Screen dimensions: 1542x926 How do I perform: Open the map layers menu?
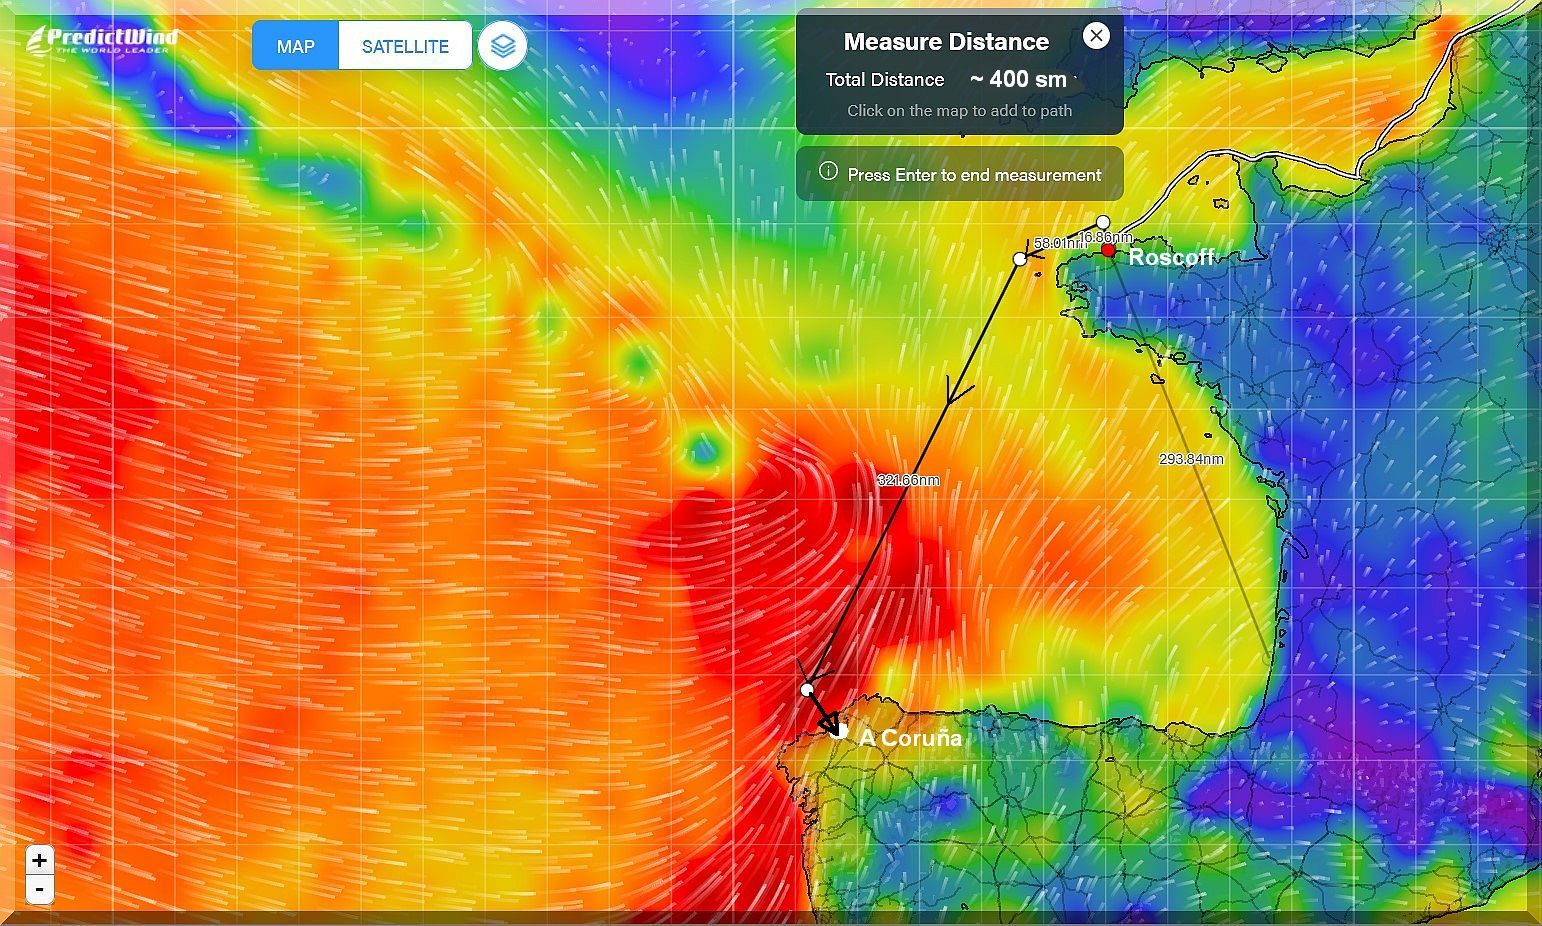click(x=502, y=46)
